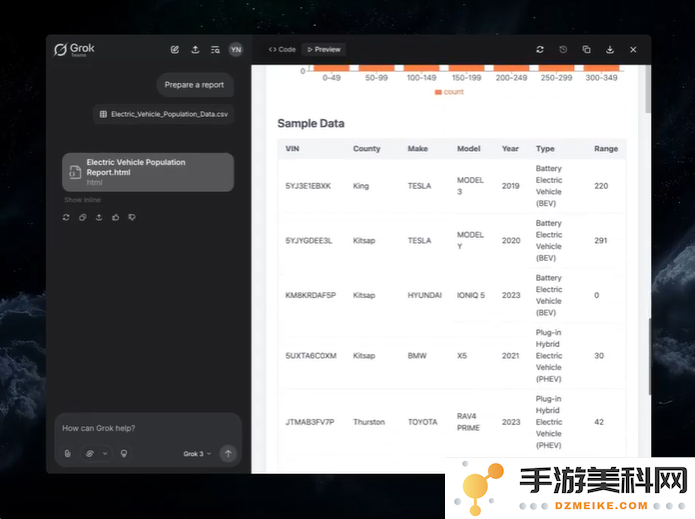Click the Thurston county cell
This screenshot has width=695, height=519.
coord(369,422)
